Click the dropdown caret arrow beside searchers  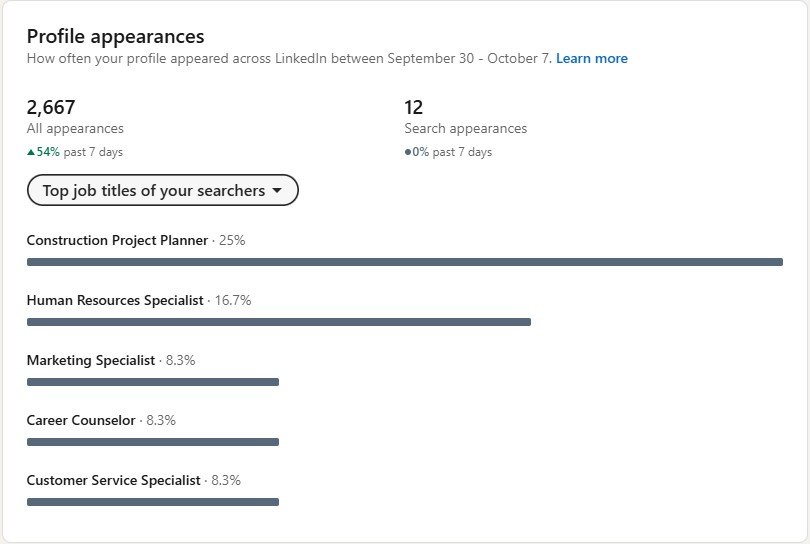pyautogui.click(x=278, y=191)
